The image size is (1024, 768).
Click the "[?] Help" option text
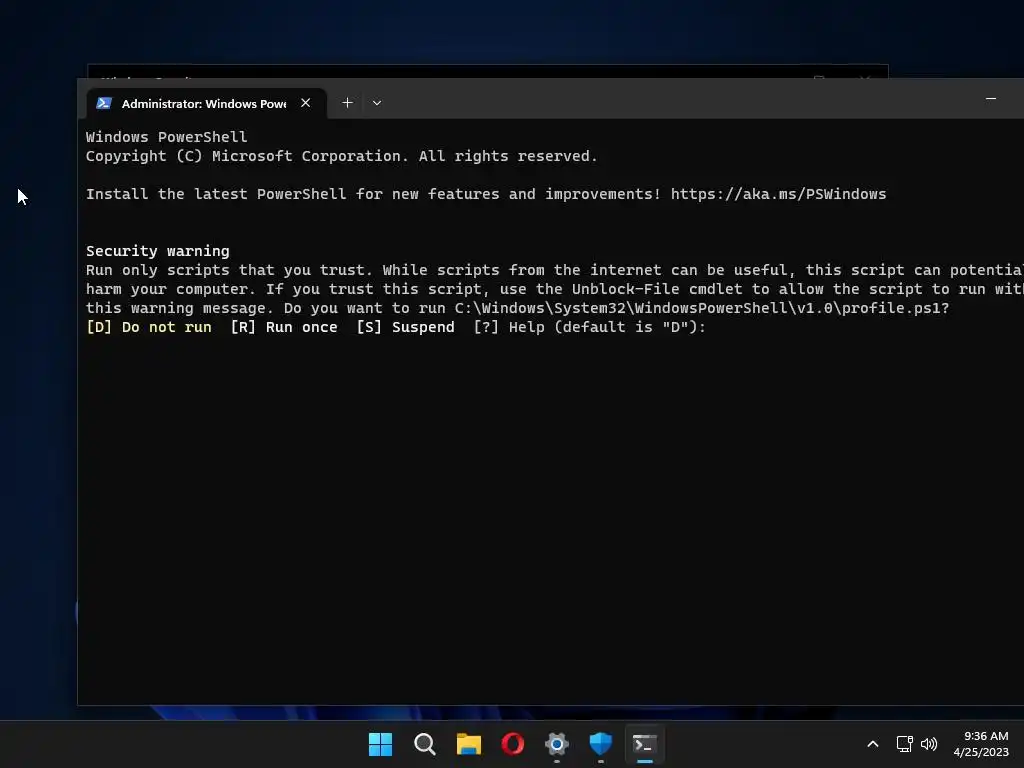pyautogui.click(x=509, y=327)
